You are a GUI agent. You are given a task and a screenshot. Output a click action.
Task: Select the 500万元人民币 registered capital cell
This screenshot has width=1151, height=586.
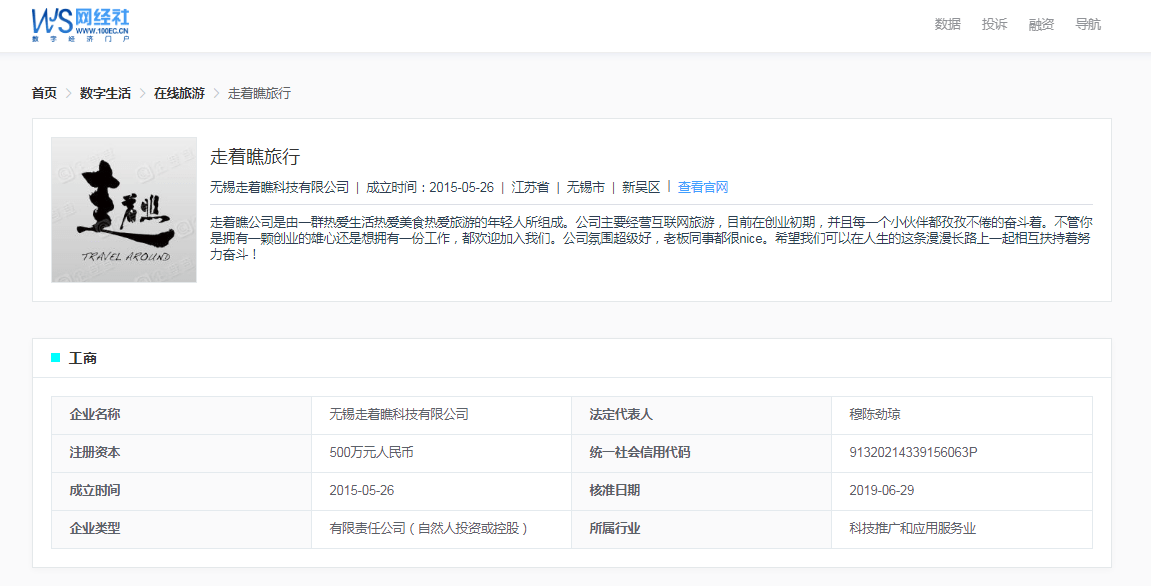(371, 452)
